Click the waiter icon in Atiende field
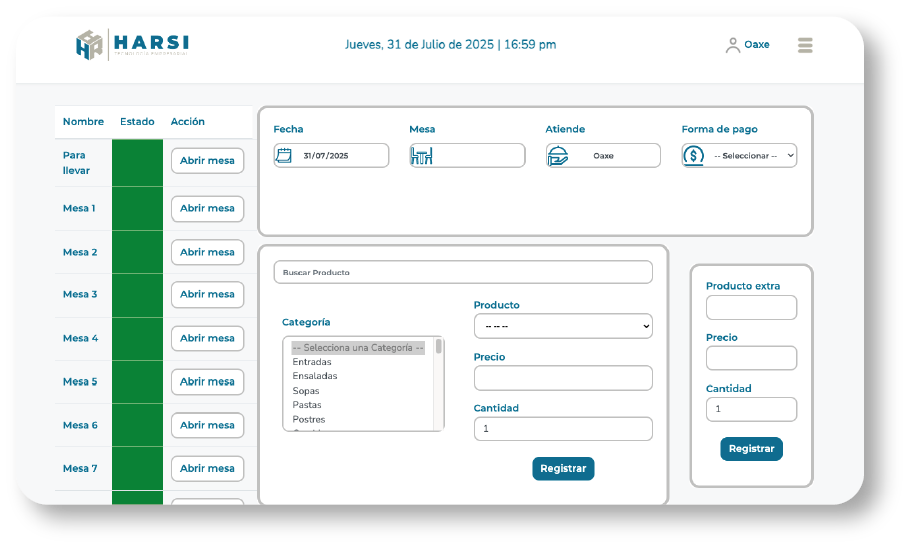Image resolution: width=909 pixels, height=550 pixels. pyautogui.click(x=558, y=155)
